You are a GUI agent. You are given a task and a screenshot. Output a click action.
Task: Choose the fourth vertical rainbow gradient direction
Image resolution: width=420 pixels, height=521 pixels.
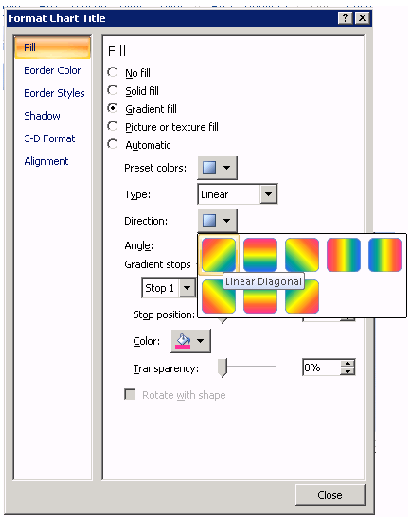coord(344,255)
